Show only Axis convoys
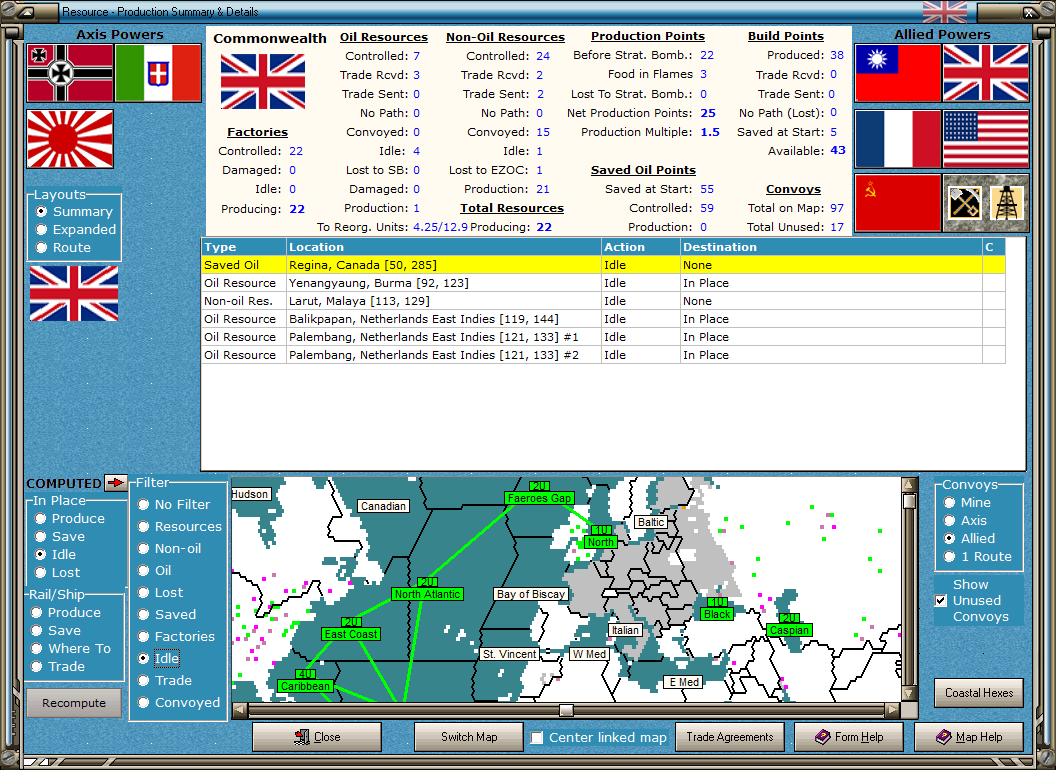 point(965,520)
